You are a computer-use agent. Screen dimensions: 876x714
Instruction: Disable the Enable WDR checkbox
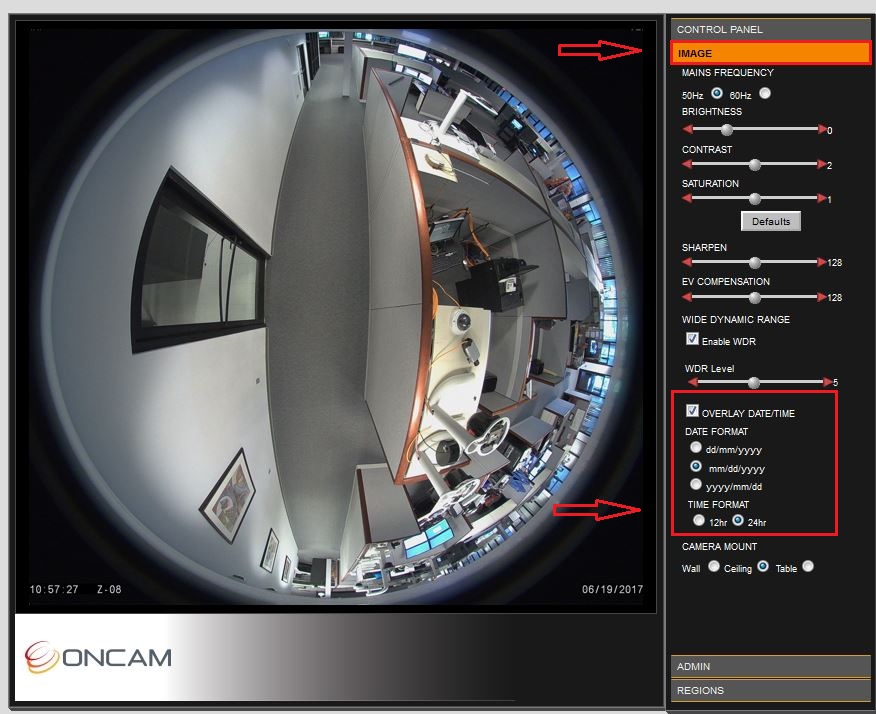(x=692, y=339)
